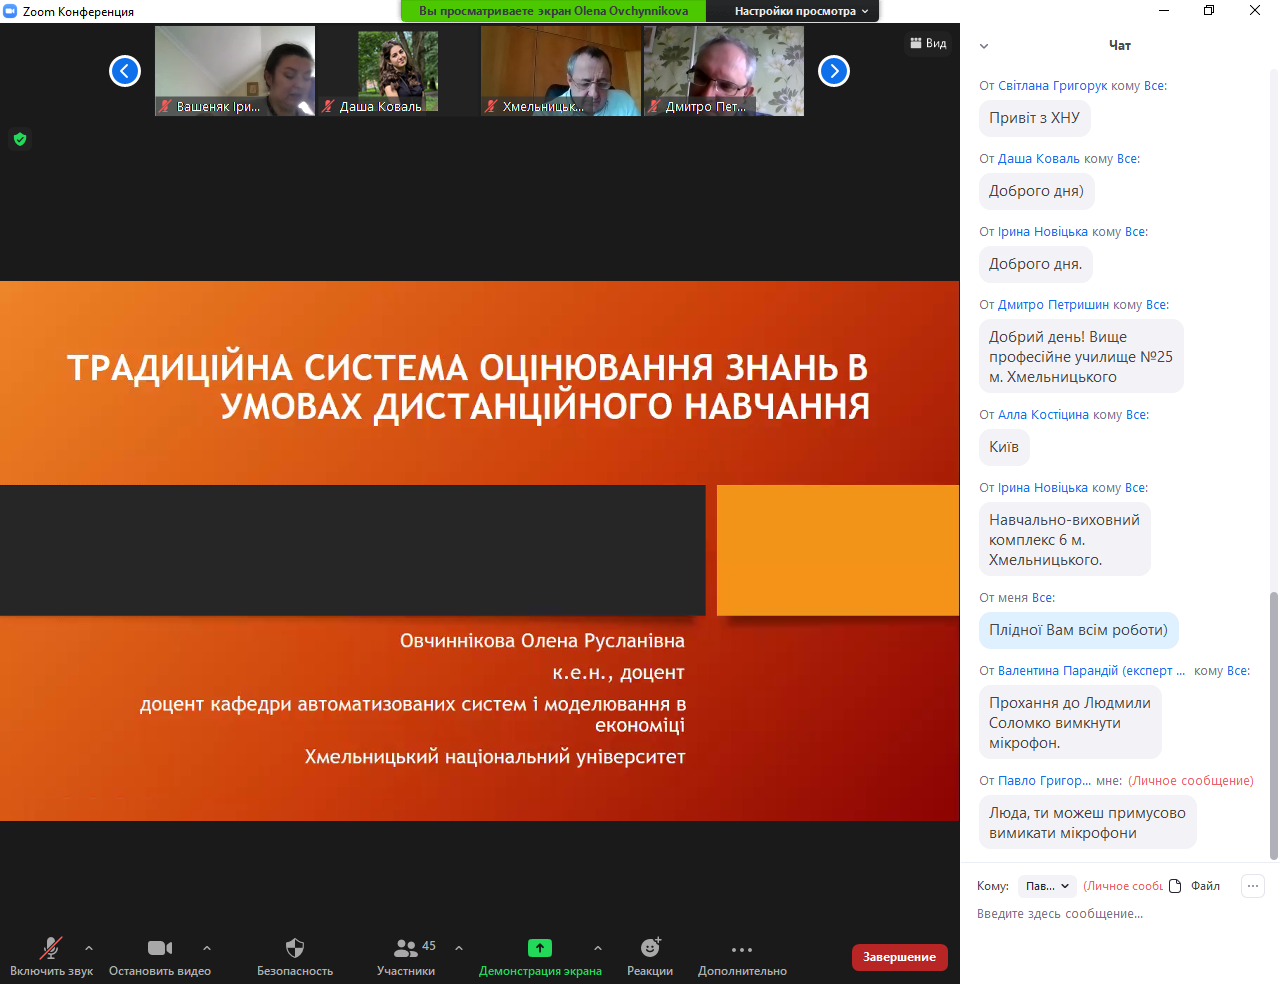Open the chat recipient dropdown Кому
The width and height of the screenshot is (1280, 984).
tap(1047, 886)
